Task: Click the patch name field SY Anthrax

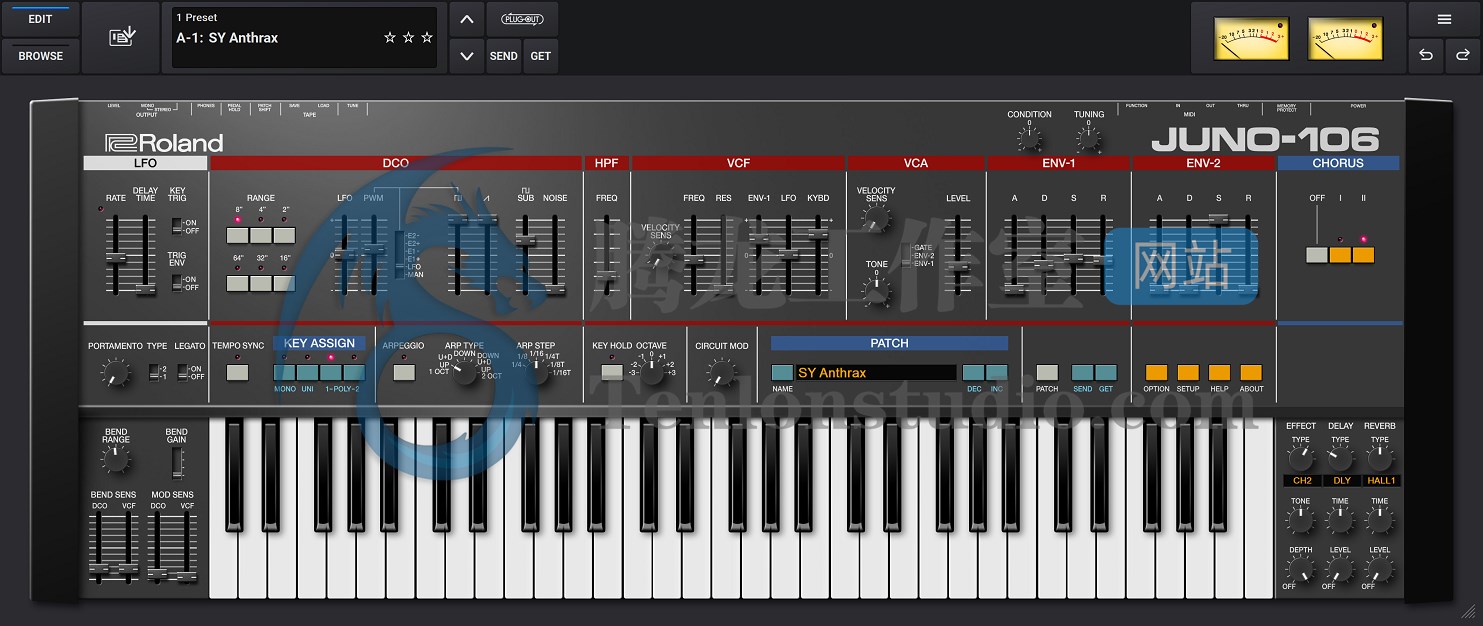Action: tap(876, 373)
